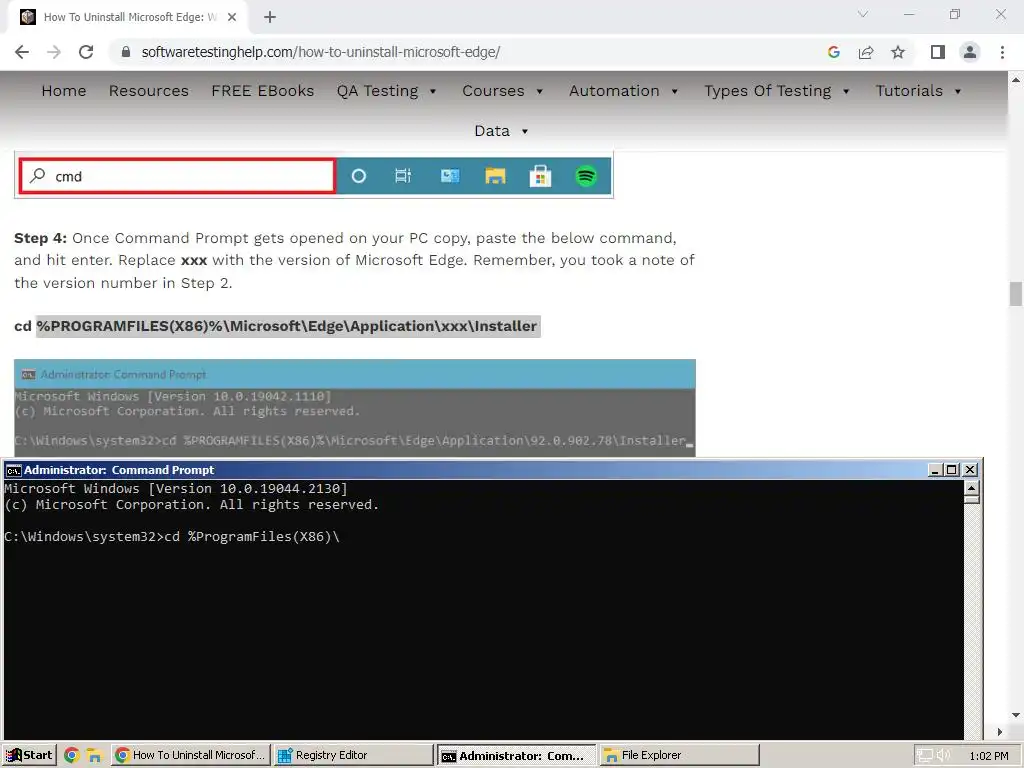Click the page scroll up arrow
The image size is (1024, 768).
click(1016, 80)
